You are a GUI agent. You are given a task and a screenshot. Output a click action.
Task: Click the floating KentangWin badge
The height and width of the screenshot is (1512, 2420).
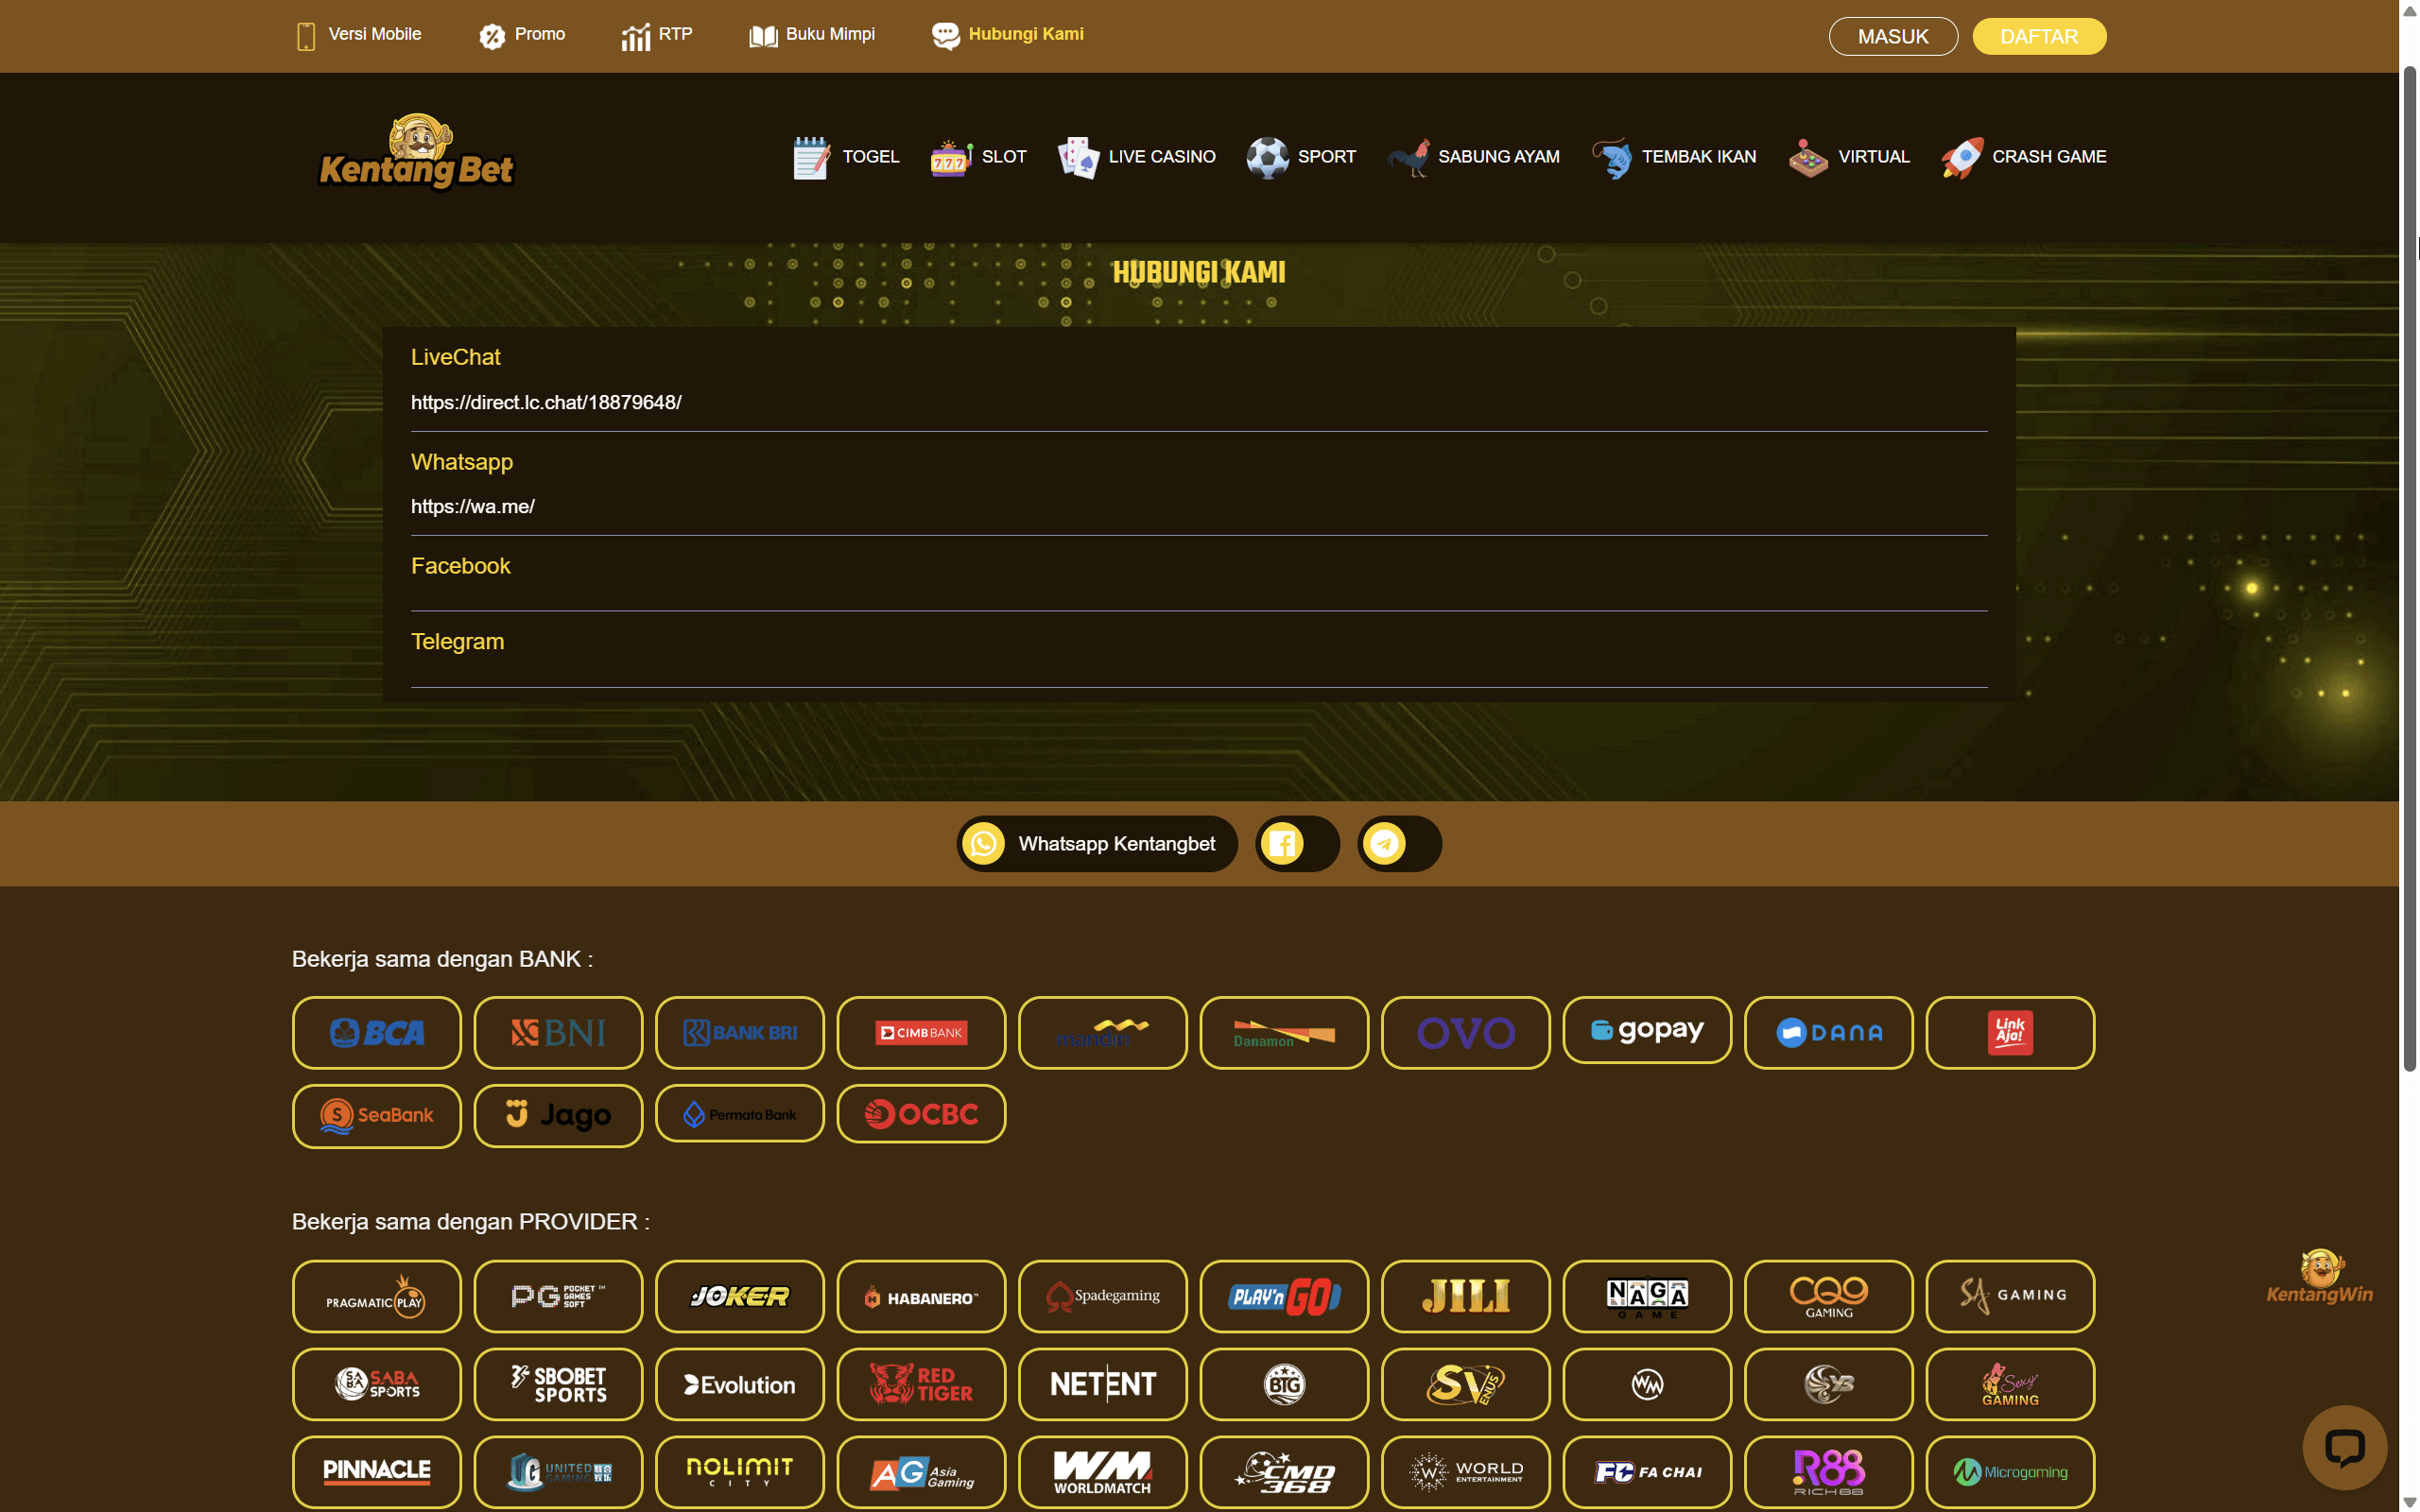click(x=2319, y=1277)
